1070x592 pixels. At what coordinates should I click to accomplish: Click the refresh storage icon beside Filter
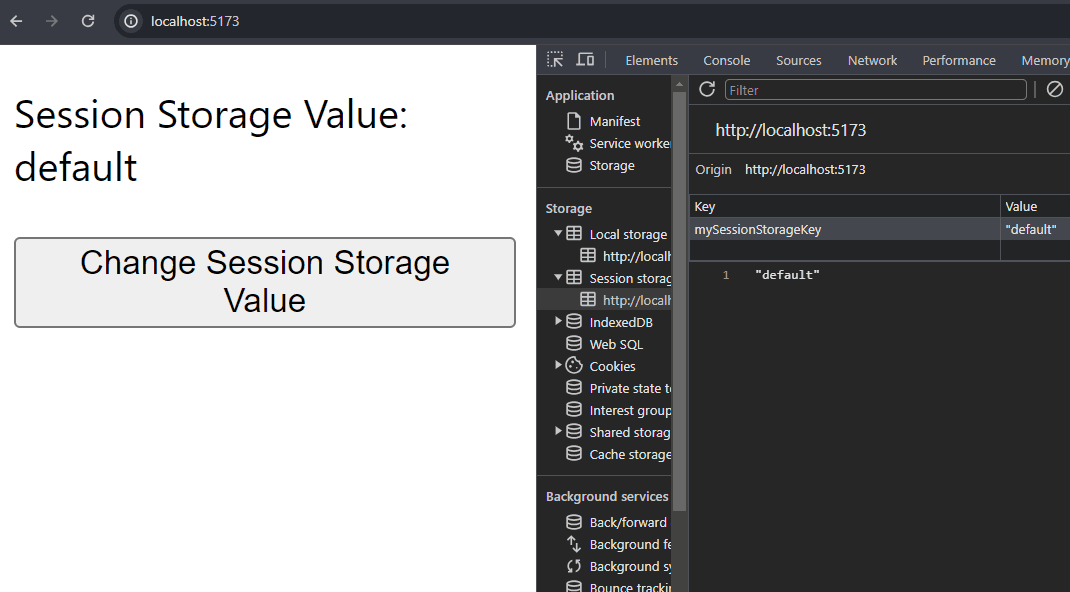tap(707, 90)
